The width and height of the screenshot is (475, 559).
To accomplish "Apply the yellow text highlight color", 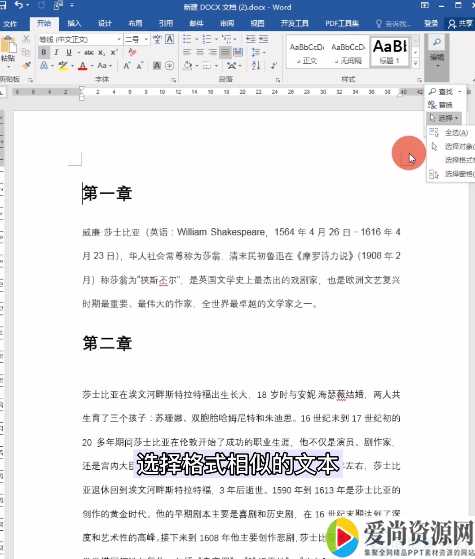I will [63, 66].
